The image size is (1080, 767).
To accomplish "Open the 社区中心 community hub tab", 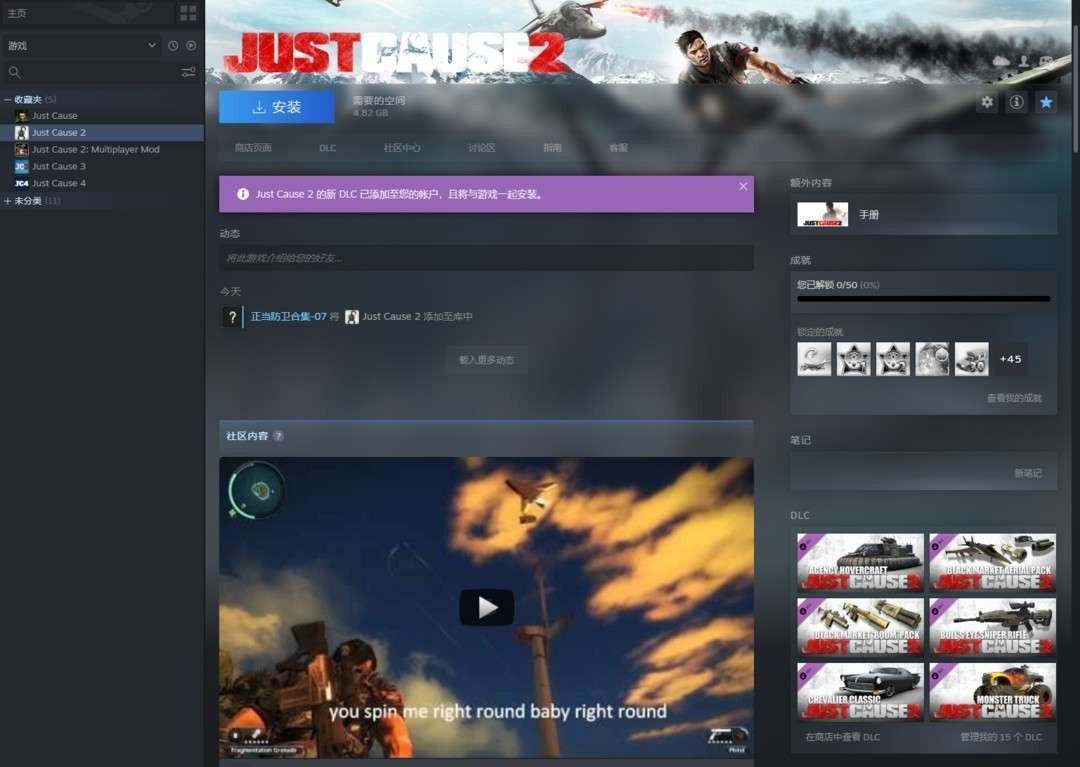I will 402,147.
